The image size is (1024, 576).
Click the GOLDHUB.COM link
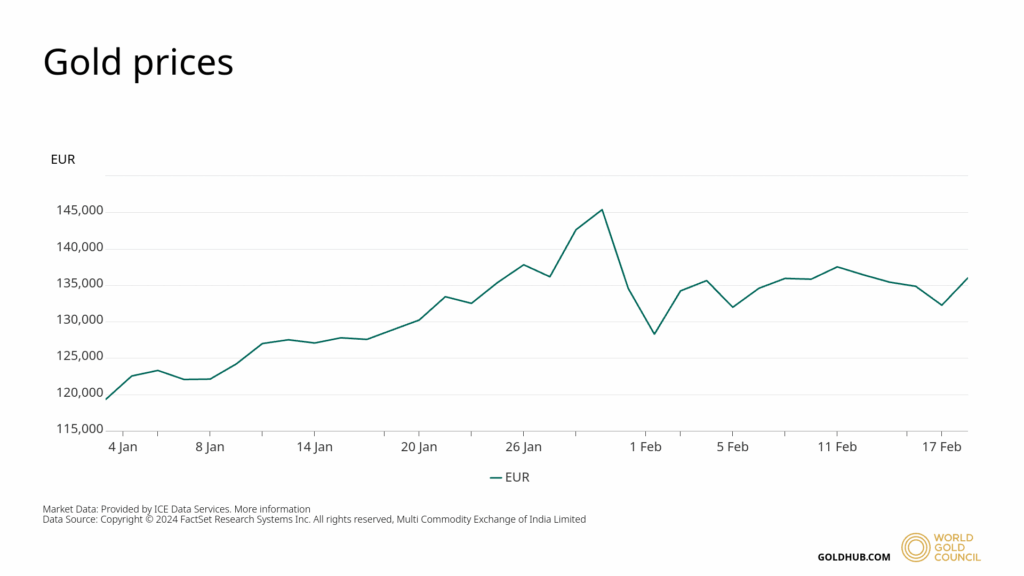(x=853, y=556)
